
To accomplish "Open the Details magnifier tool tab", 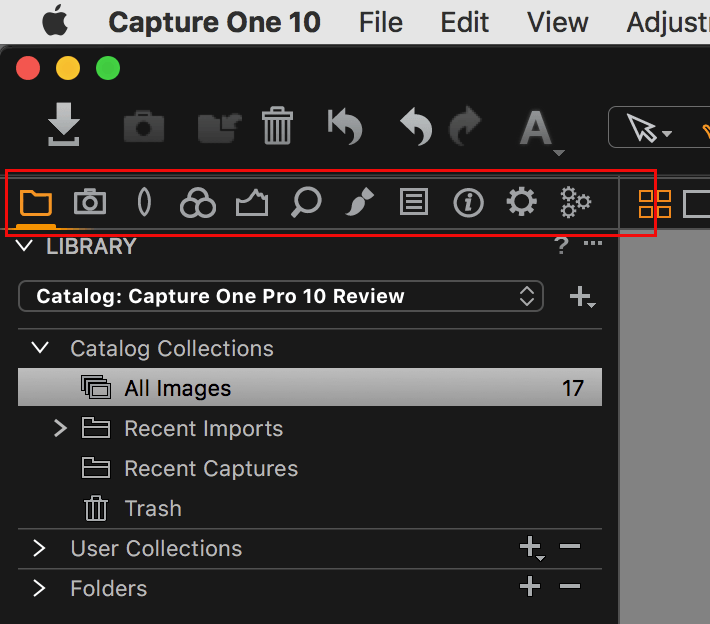I will [306, 202].
